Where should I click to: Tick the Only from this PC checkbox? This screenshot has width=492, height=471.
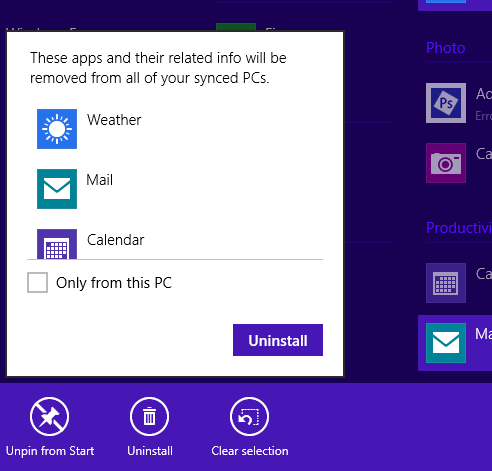pyautogui.click(x=37, y=283)
